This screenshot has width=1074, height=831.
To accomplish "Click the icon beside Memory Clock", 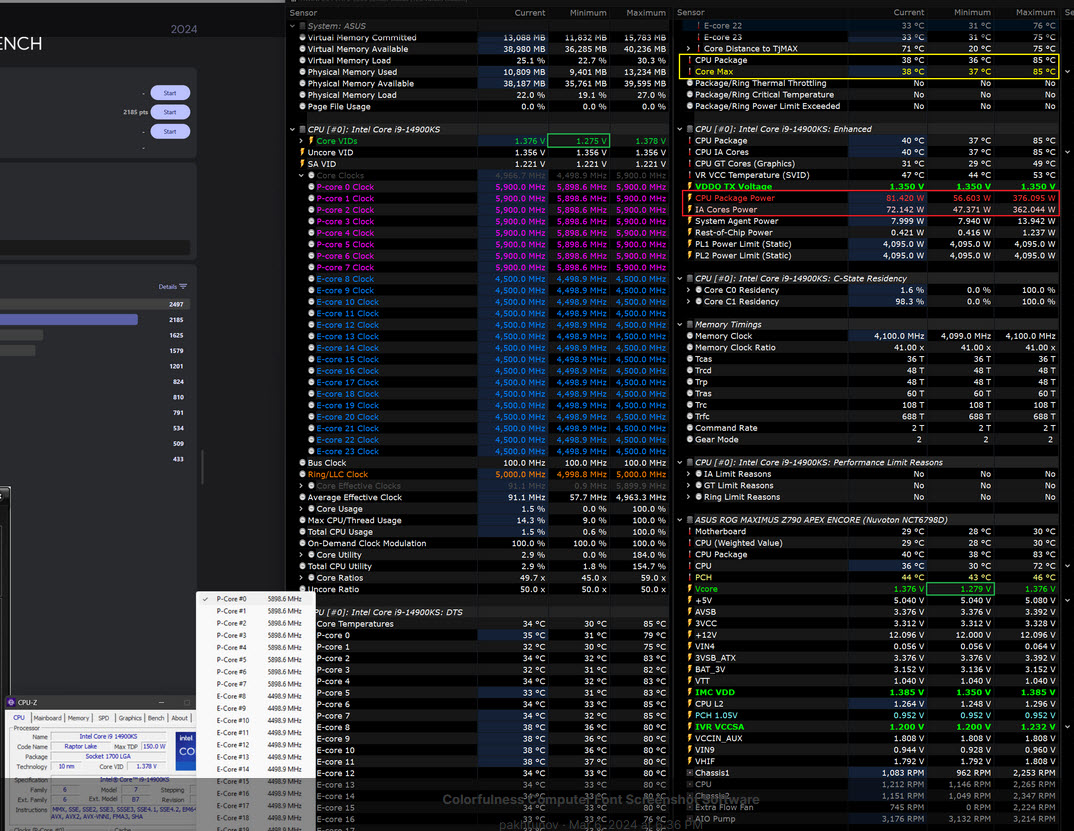I will point(690,336).
